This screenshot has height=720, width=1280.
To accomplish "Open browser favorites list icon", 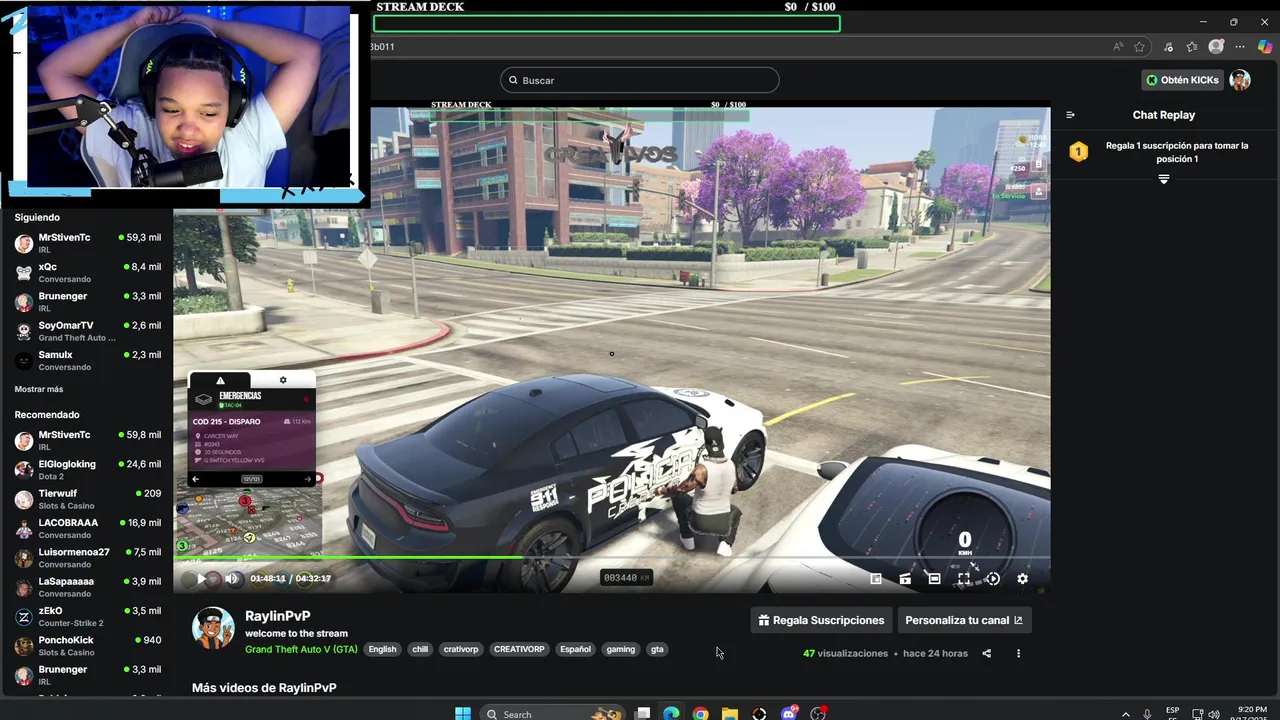I will 1192,47.
